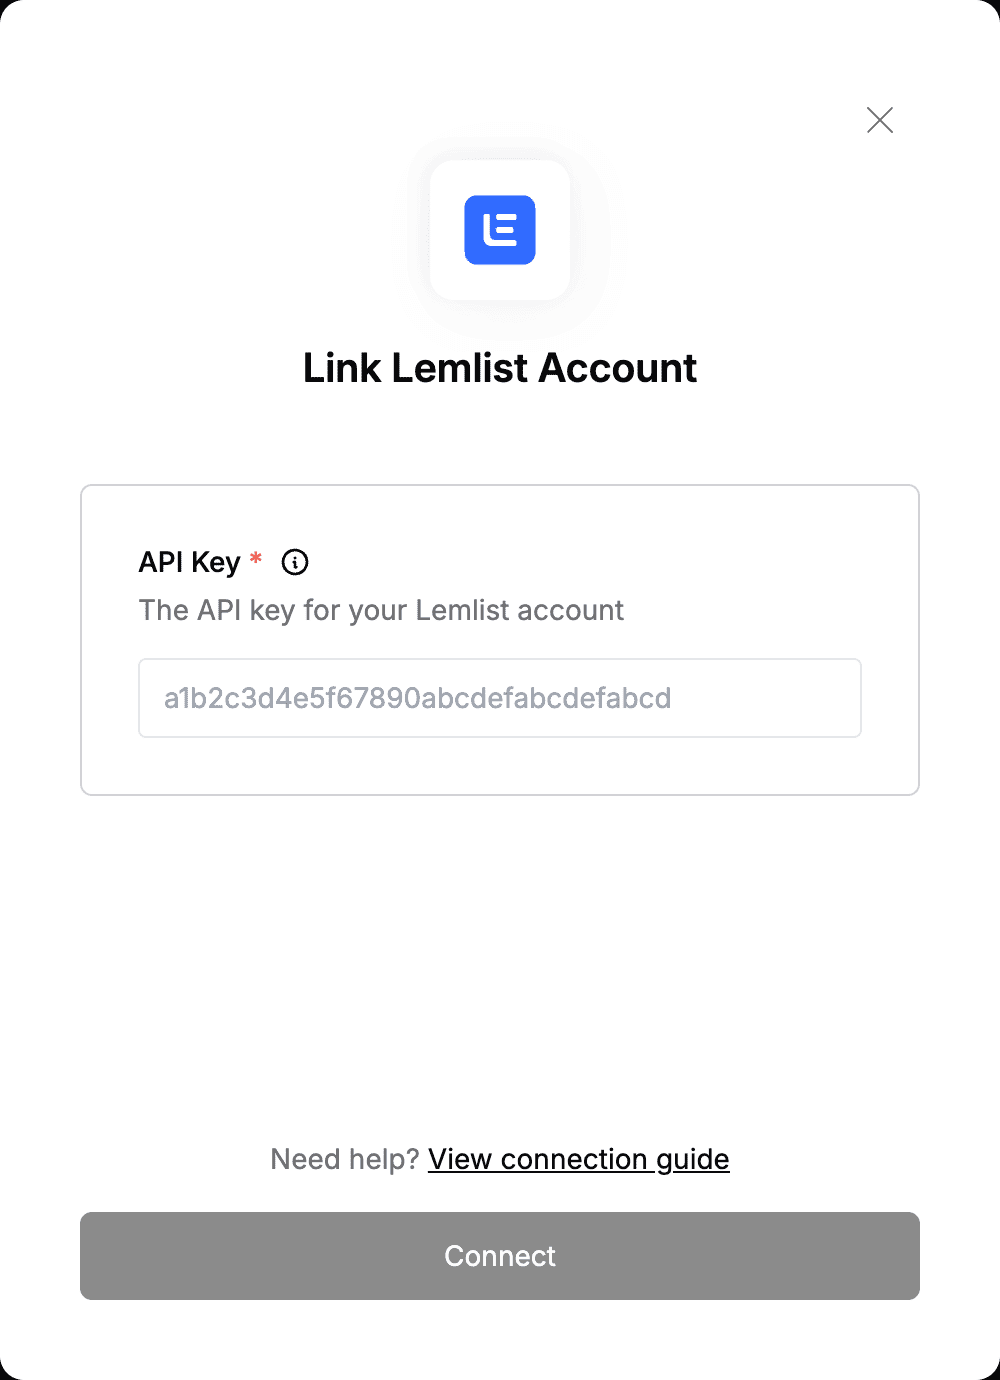The width and height of the screenshot is (1000, 1380).
Task: Click the word guide in help link
Action: [x=693, y=1160]
